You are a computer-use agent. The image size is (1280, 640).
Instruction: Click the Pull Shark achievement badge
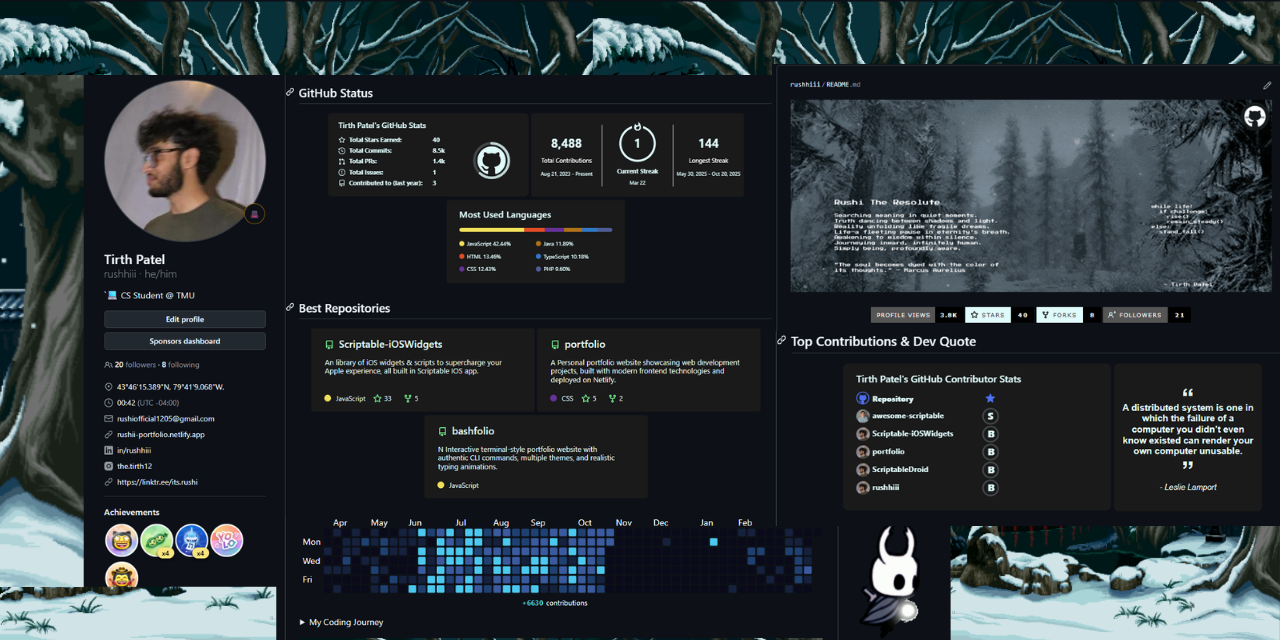[x=192, y=541]
